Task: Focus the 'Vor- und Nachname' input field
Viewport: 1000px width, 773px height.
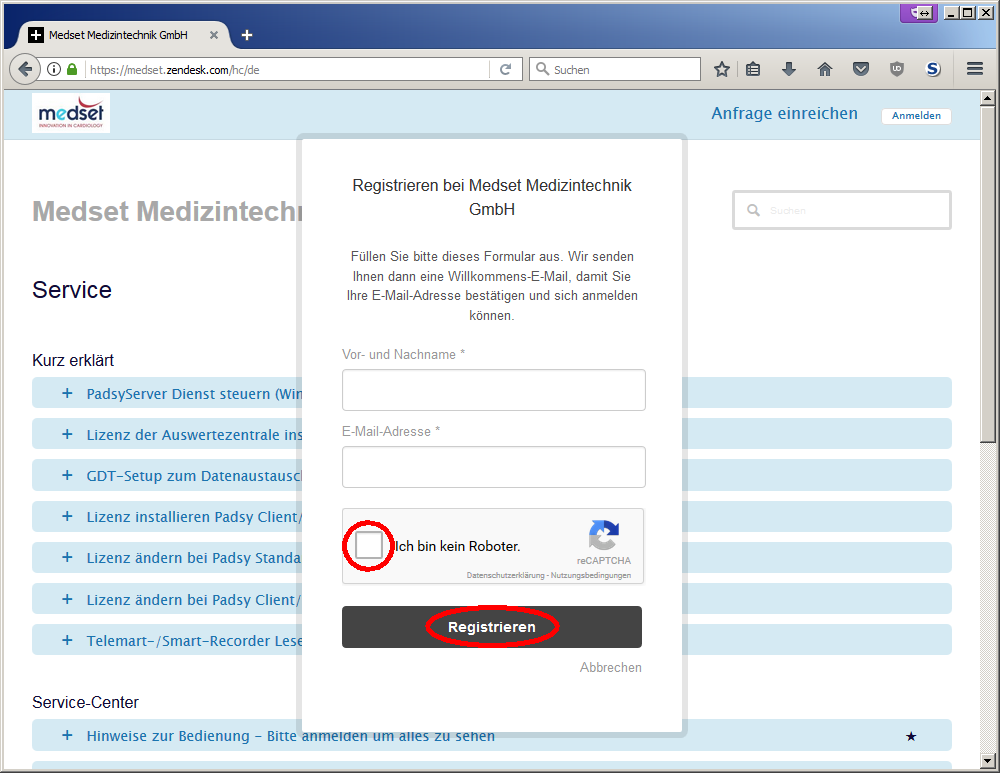Action: (493, 390)
